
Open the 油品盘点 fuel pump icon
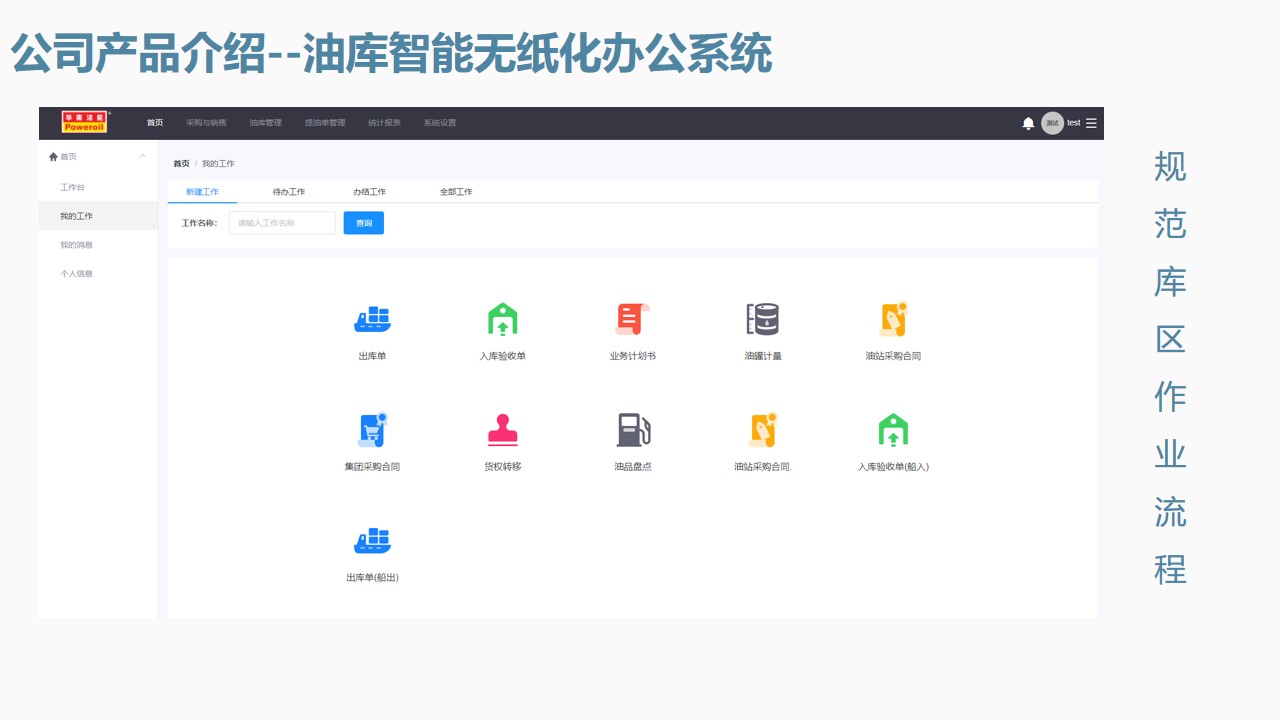[633, 430]
